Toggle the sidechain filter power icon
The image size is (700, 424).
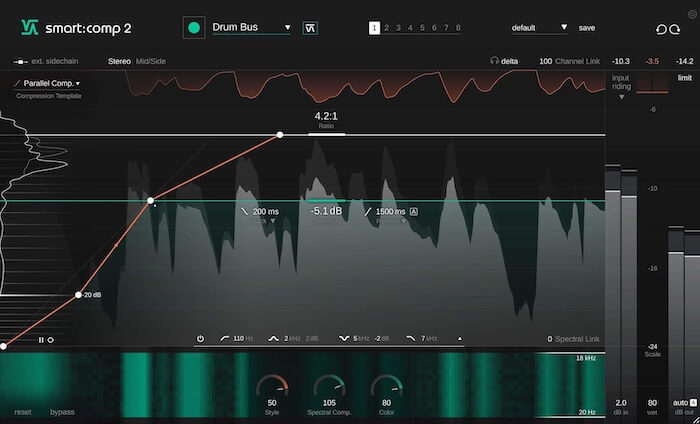click(200, 339)
